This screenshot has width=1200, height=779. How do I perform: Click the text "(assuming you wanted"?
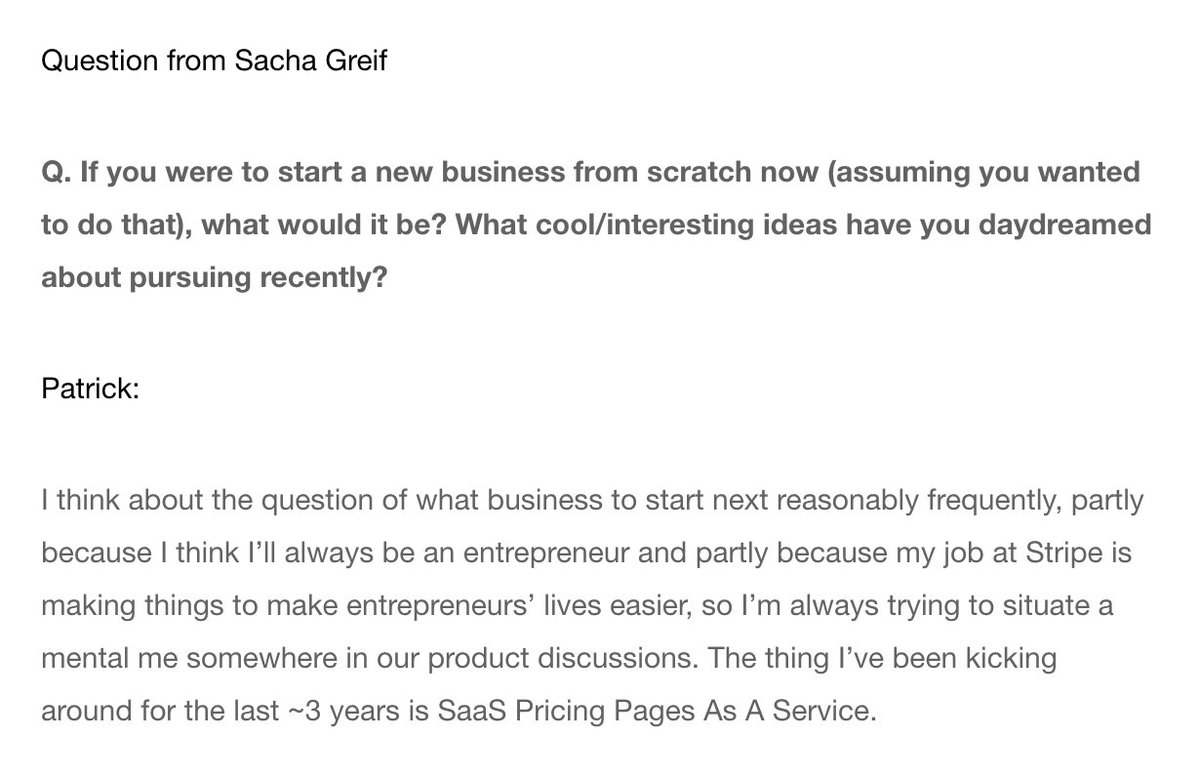point(985,172)
